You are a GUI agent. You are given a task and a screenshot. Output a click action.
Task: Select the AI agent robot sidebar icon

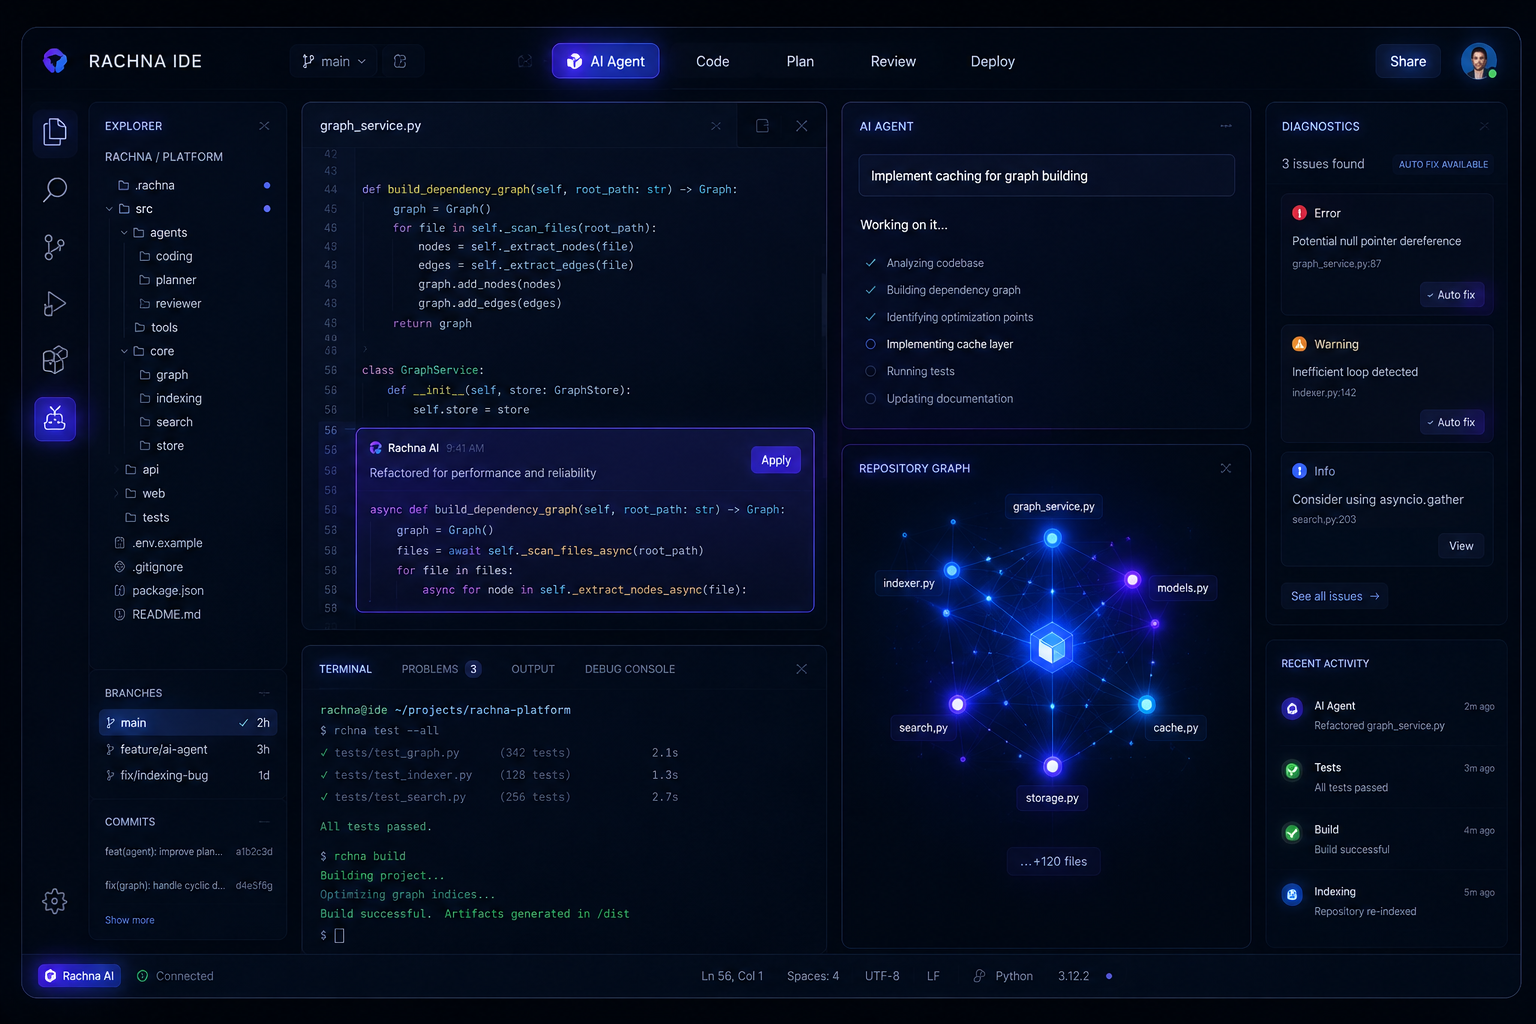55,419
